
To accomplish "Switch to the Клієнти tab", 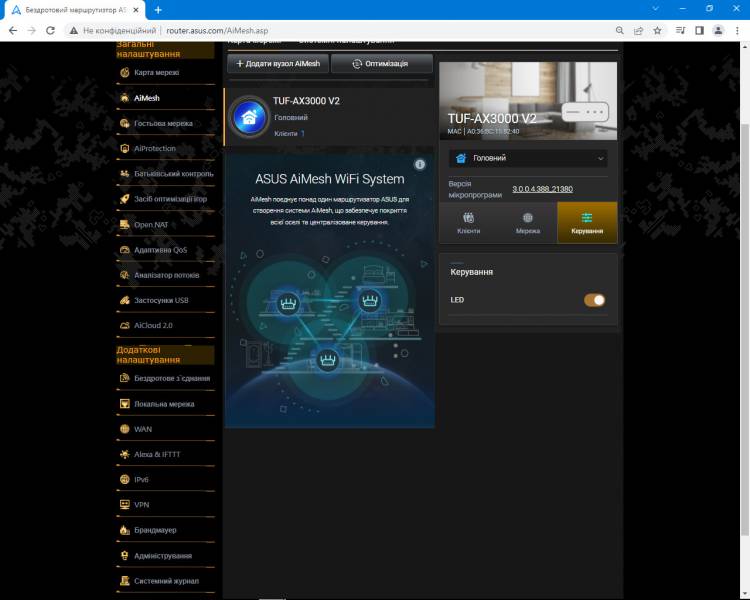I will point(468,223).
